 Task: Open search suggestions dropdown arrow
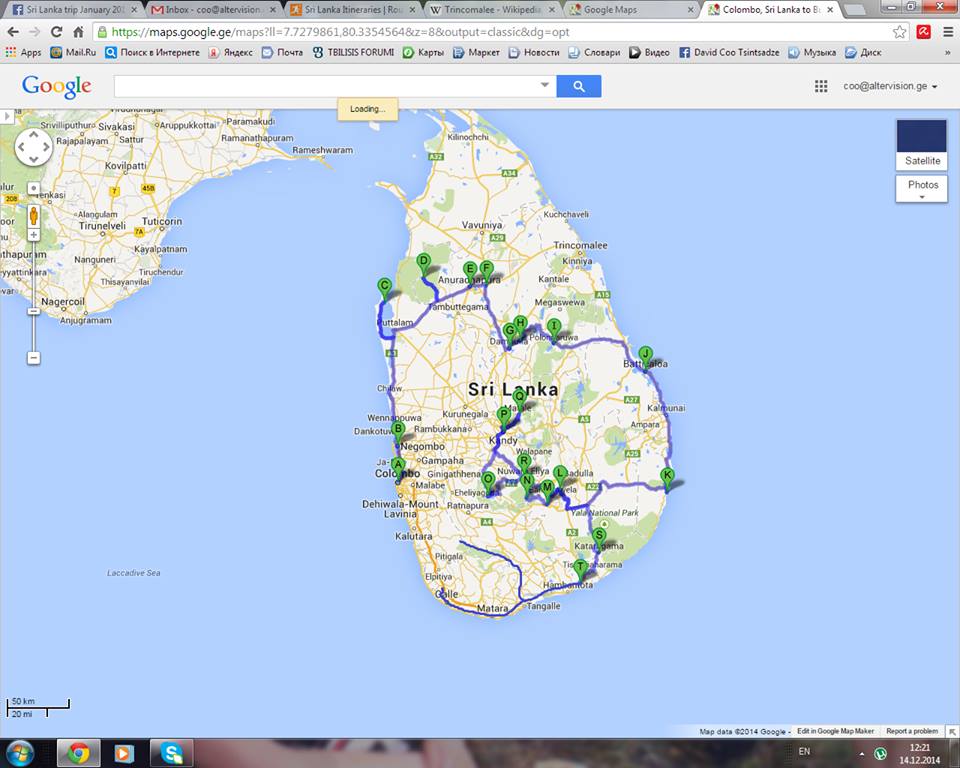[x=545, y=86]
